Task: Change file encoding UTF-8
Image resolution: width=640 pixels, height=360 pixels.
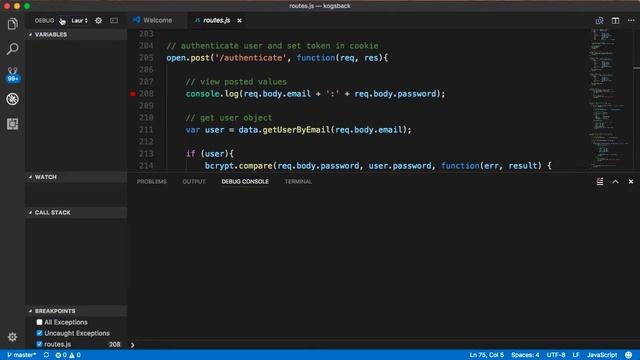Action: pos(556,355)
